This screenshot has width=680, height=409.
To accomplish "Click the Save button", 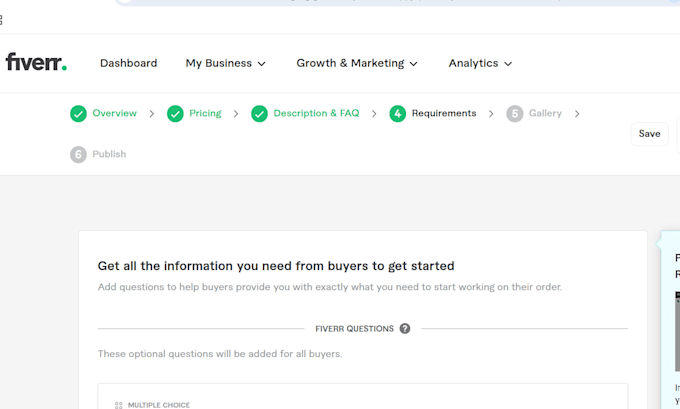I will tap(649, 134).
